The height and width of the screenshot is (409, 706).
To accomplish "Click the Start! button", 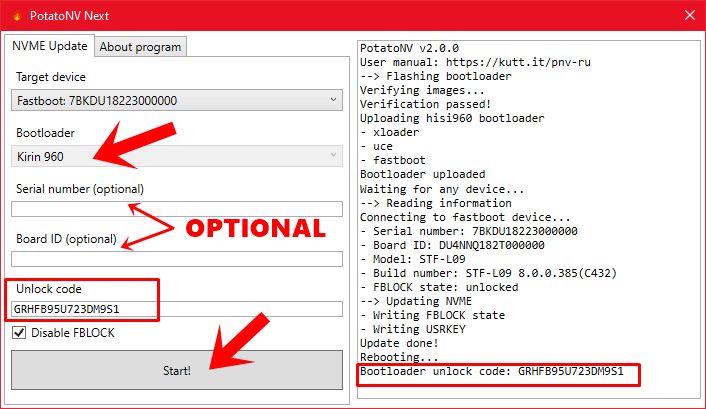I will pos(176,370).
